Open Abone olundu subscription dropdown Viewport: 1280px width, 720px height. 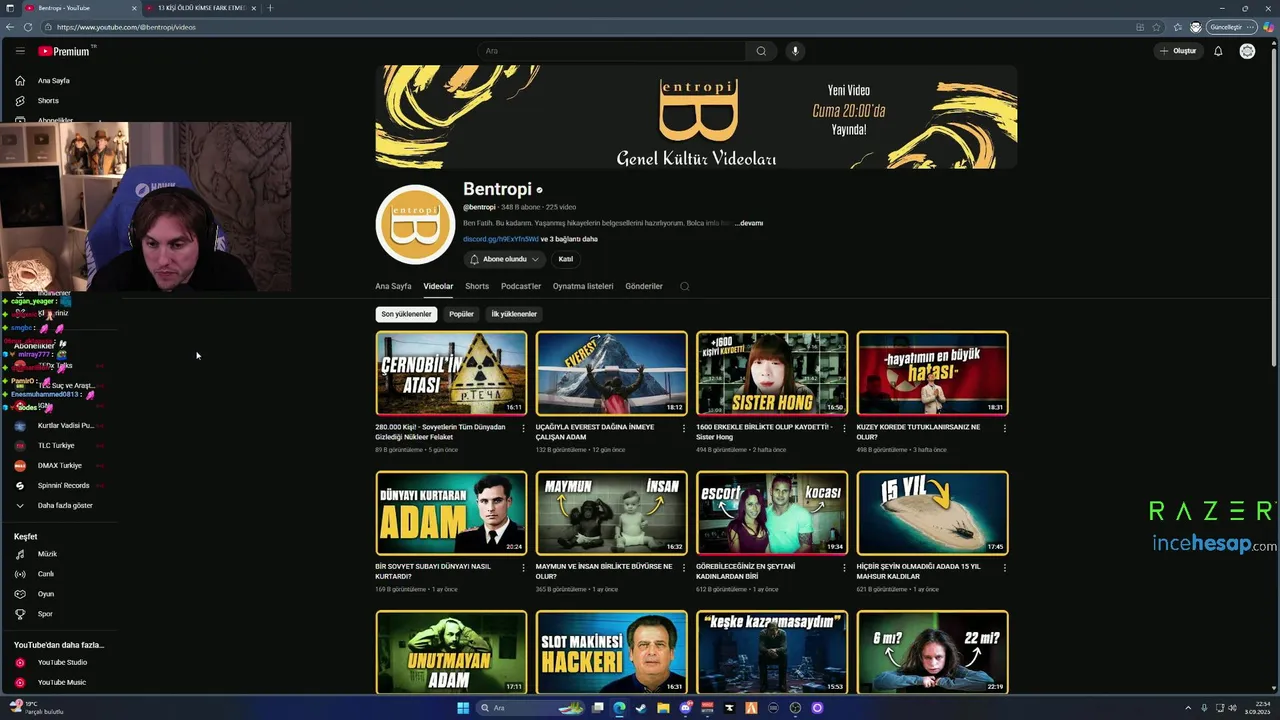505,259
